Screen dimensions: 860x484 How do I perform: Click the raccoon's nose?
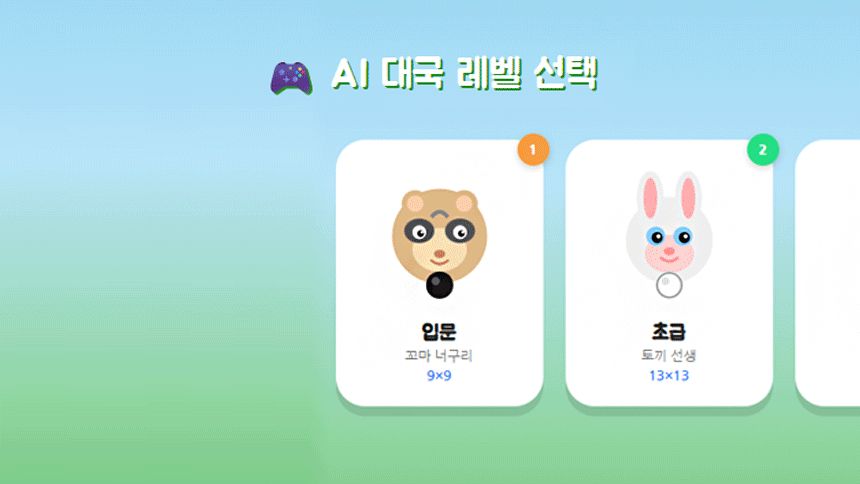click(439, 254)
